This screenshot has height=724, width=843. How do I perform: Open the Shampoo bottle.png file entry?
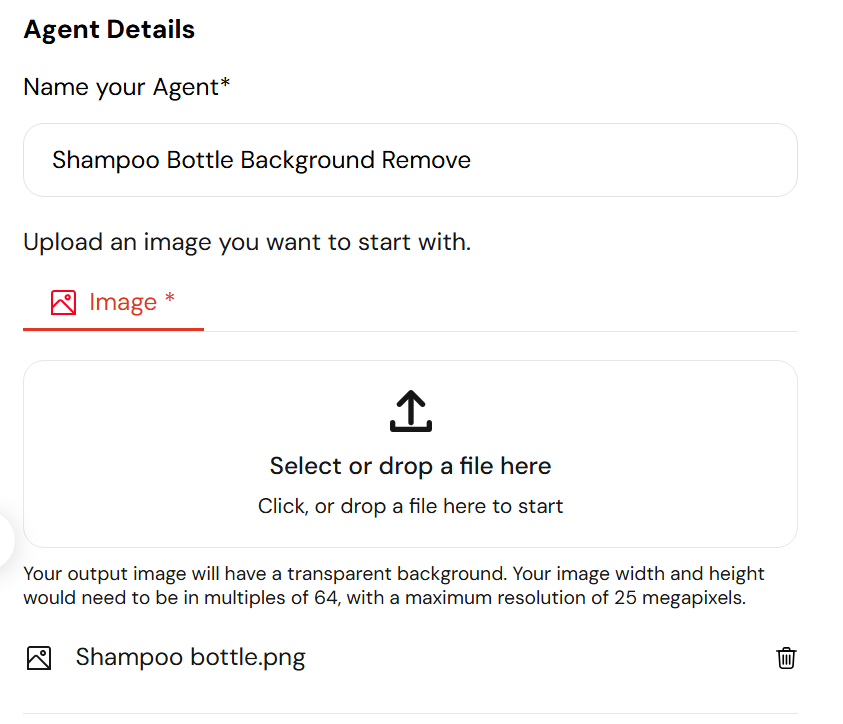point(190,657)
